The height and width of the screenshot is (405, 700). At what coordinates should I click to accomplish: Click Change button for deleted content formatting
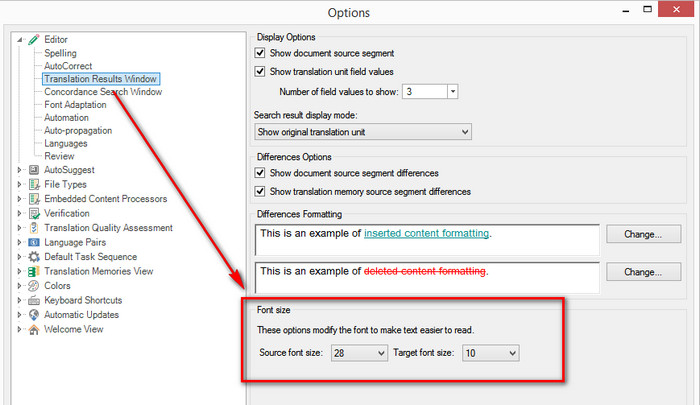tap(643, 272)
